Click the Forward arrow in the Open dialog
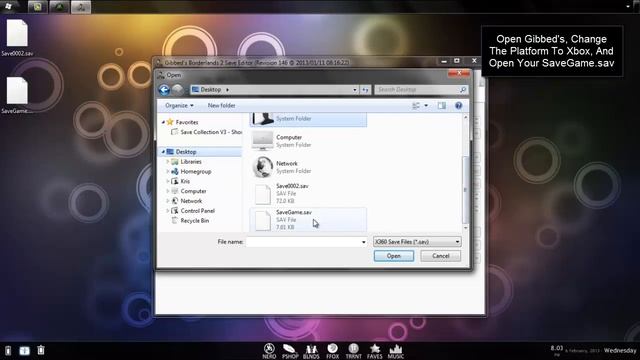Viewport: 640px width, 360px height. point(178,90)
